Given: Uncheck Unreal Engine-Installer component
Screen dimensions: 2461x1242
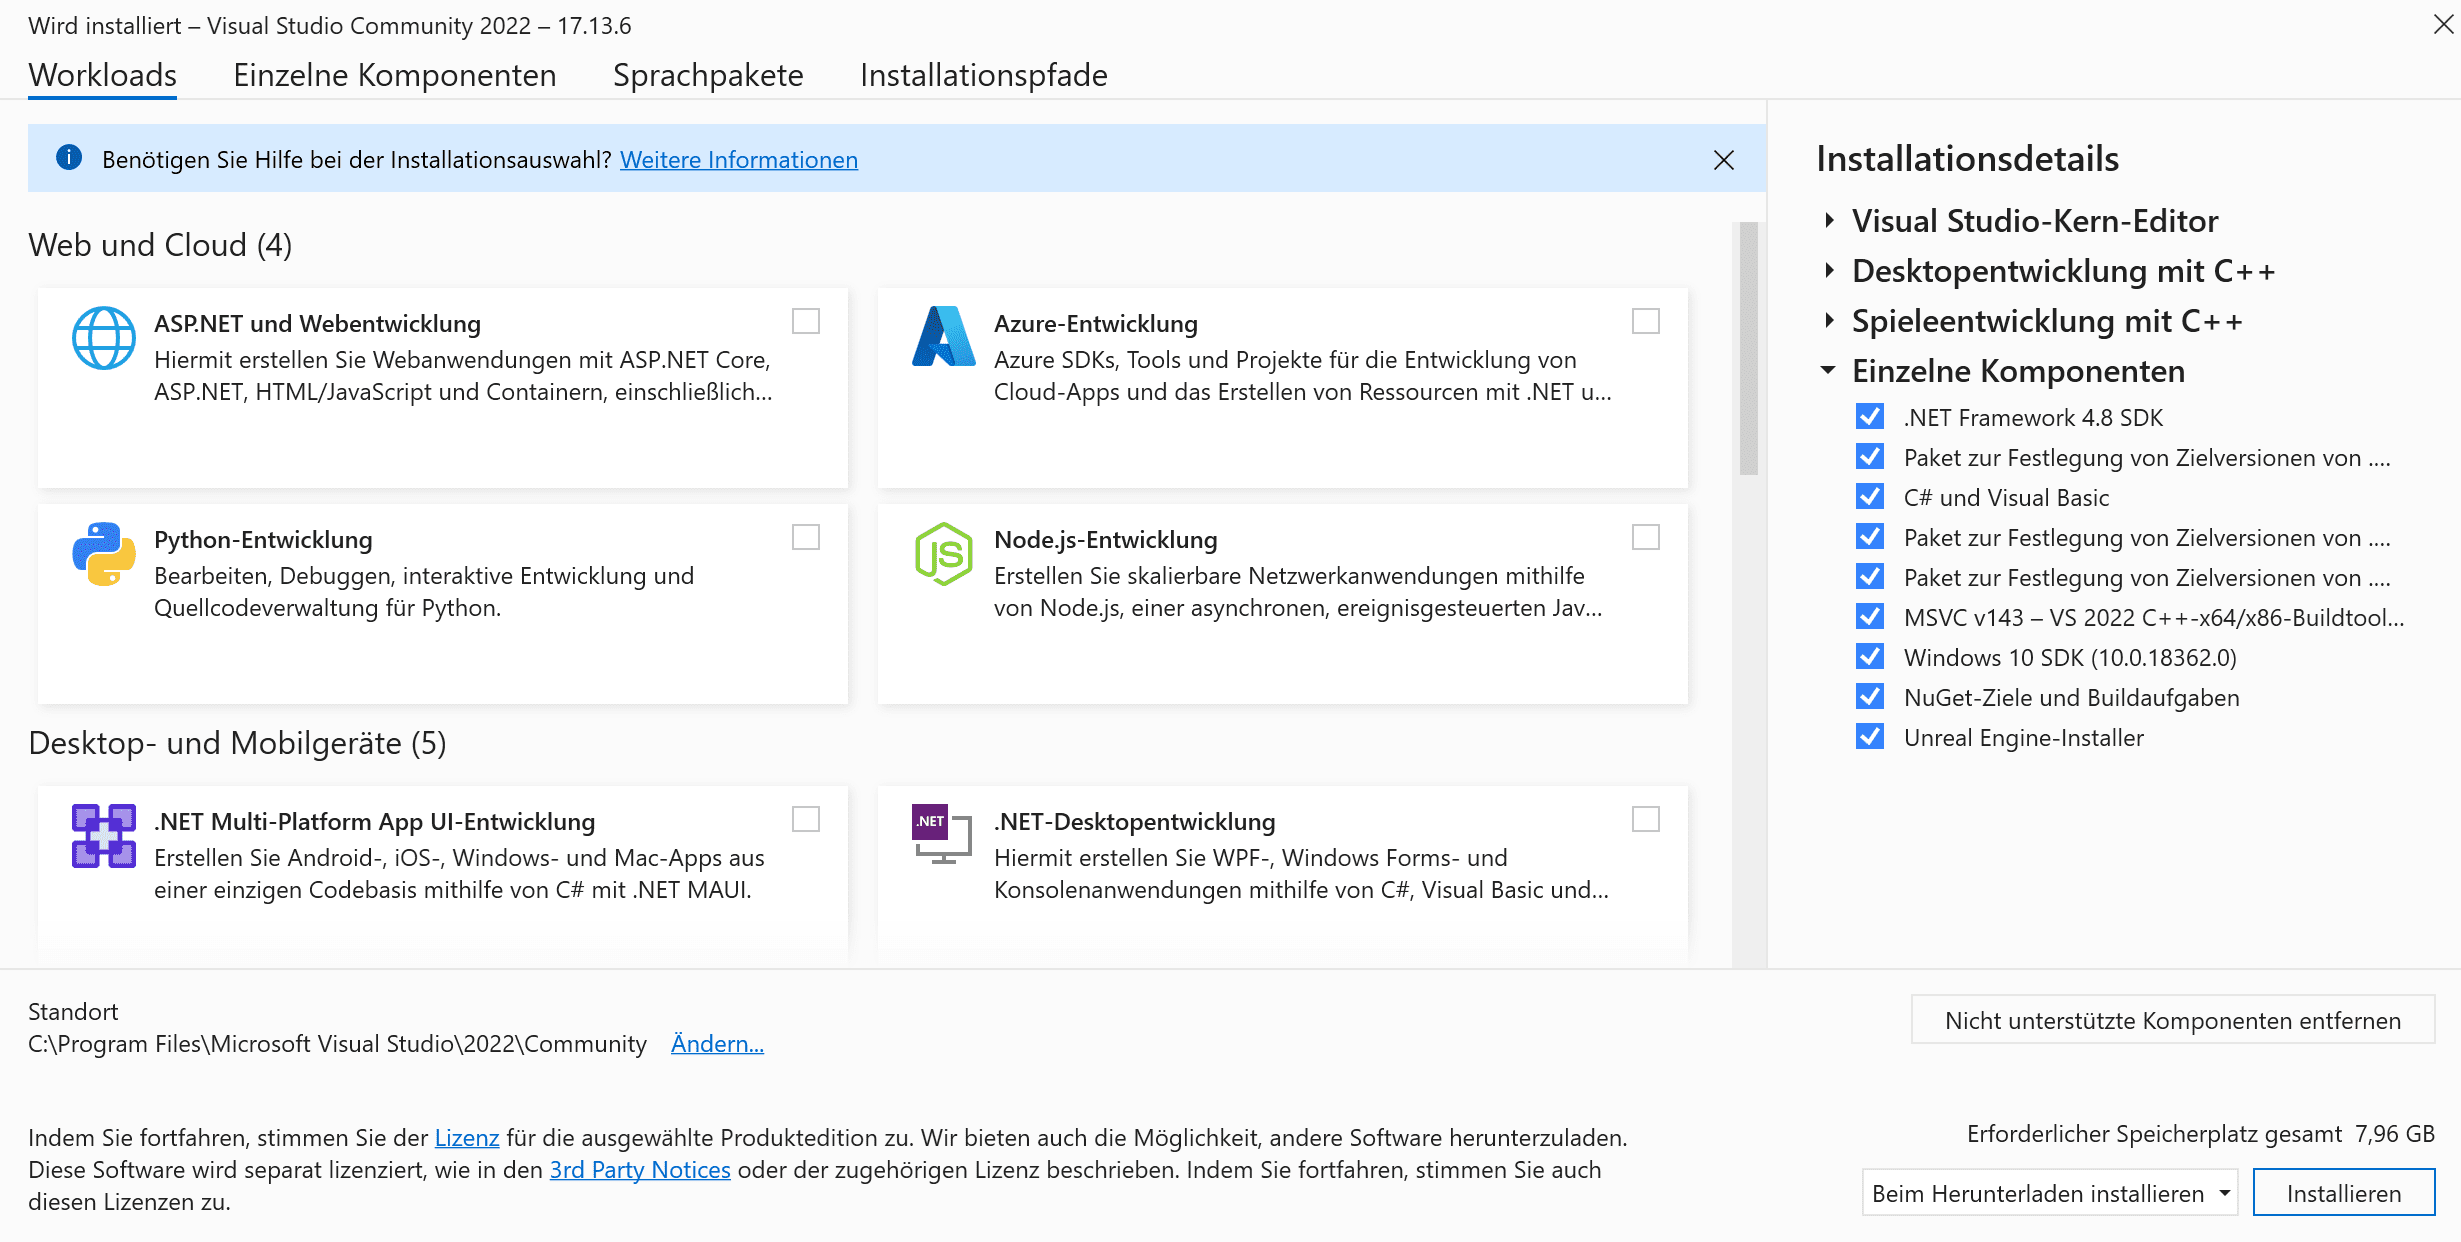Looking at the screenshot, I should (x=1869, y=737).
